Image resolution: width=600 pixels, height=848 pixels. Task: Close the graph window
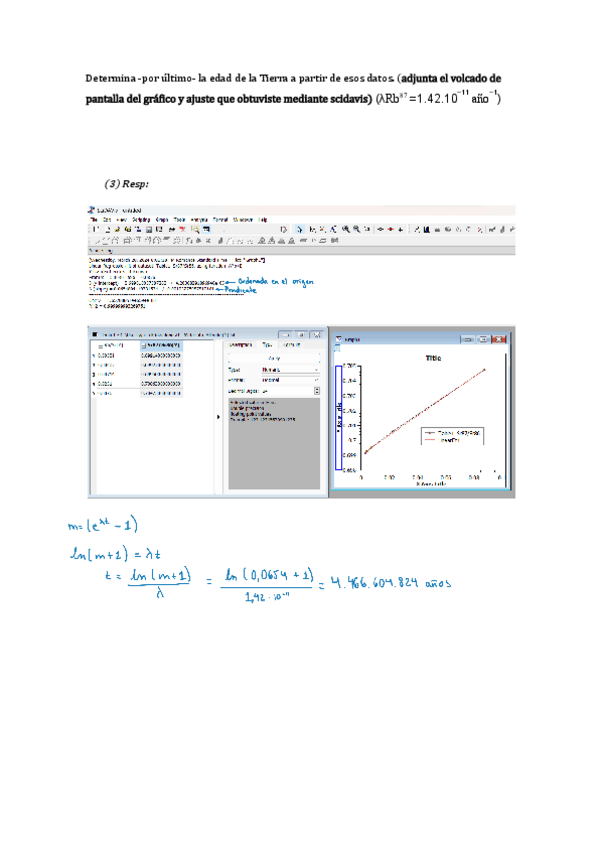[x=499, y=339]
